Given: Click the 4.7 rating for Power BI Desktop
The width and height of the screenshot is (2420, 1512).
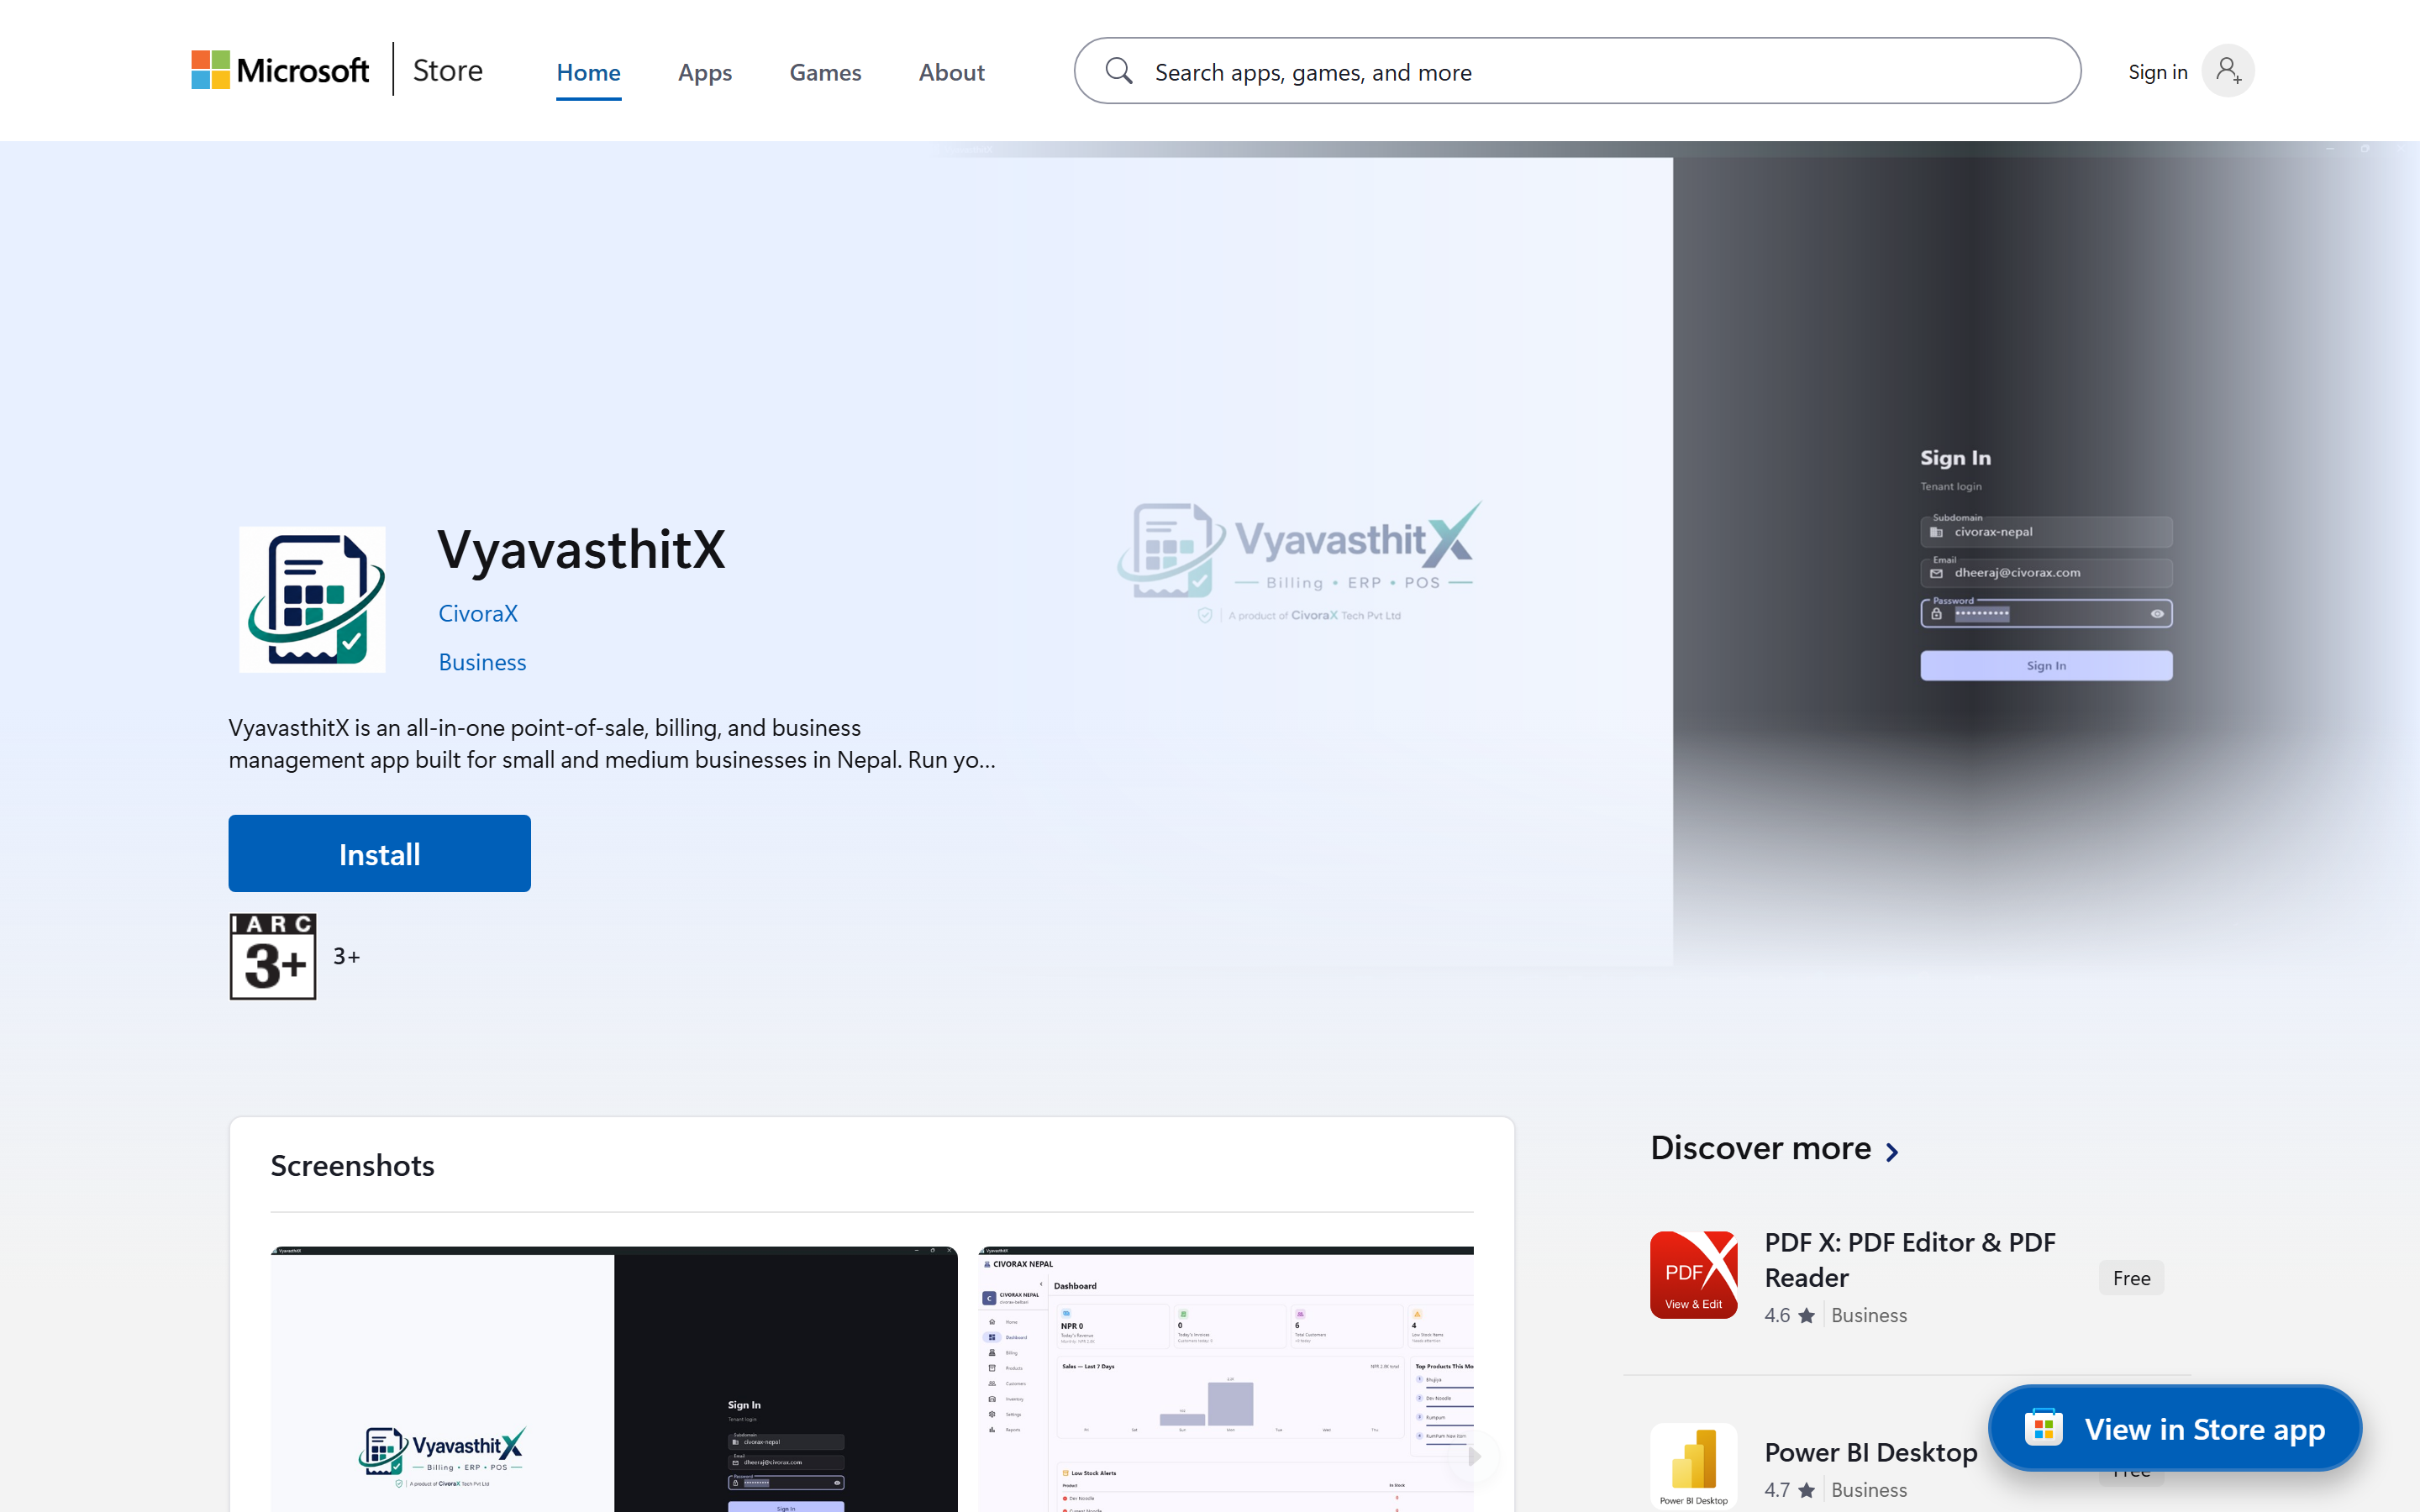Looking at the screenshot, I should point(1789,1490).
